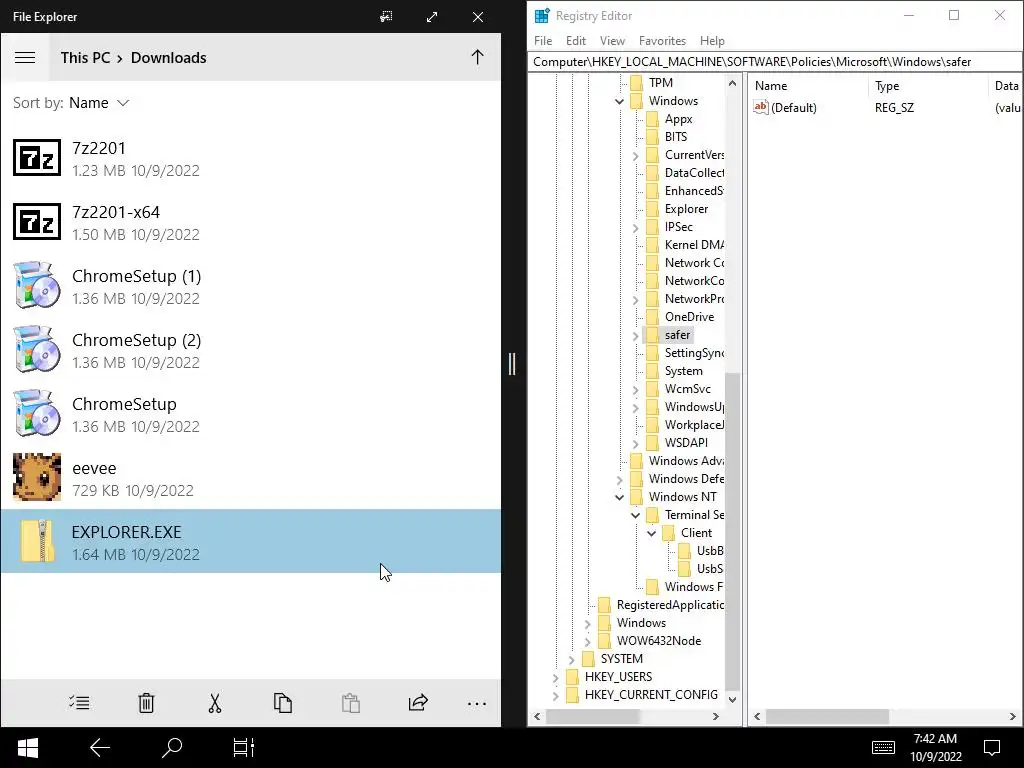Click the select-items checklist icon in File Explorer
1024x768 pixels.
(79, 703)
